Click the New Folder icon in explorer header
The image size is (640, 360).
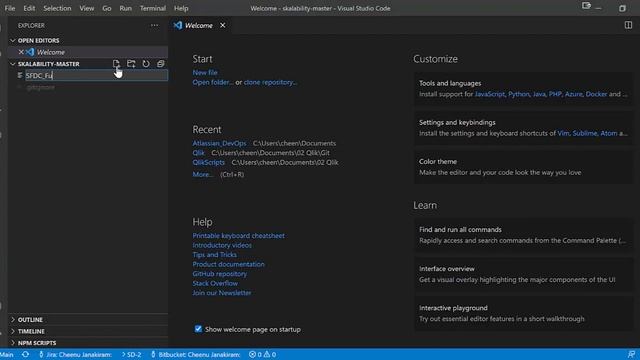pos(131,64)
